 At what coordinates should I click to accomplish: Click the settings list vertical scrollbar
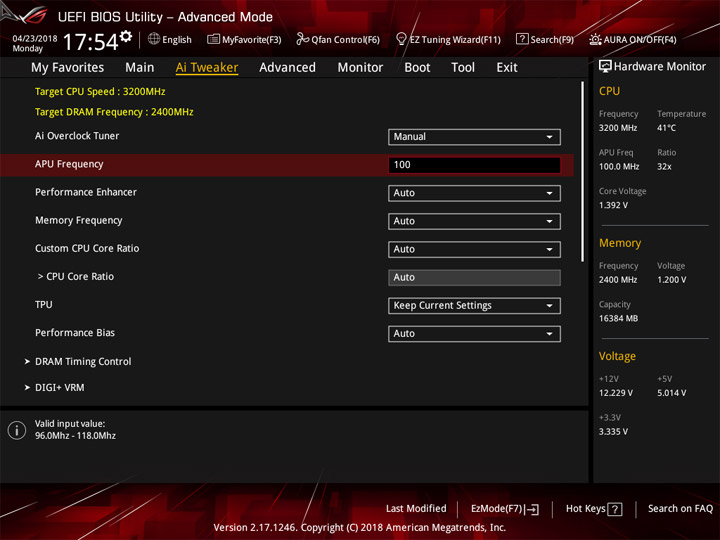coord(582,172)
